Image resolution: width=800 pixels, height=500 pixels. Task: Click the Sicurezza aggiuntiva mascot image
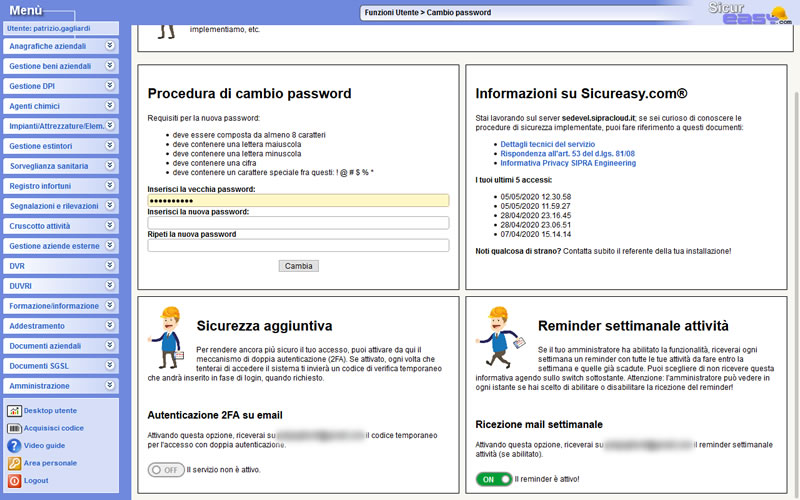[166, 338]
